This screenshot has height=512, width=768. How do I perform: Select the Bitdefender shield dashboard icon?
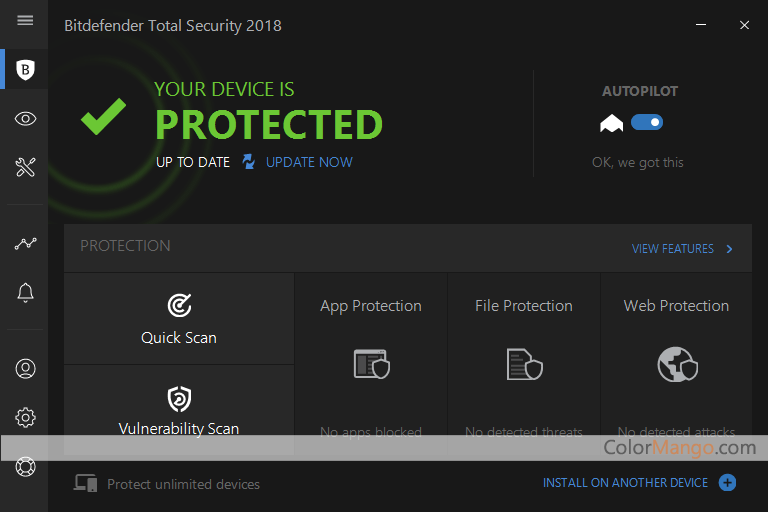pyautogui.click(x=25, y=70)
